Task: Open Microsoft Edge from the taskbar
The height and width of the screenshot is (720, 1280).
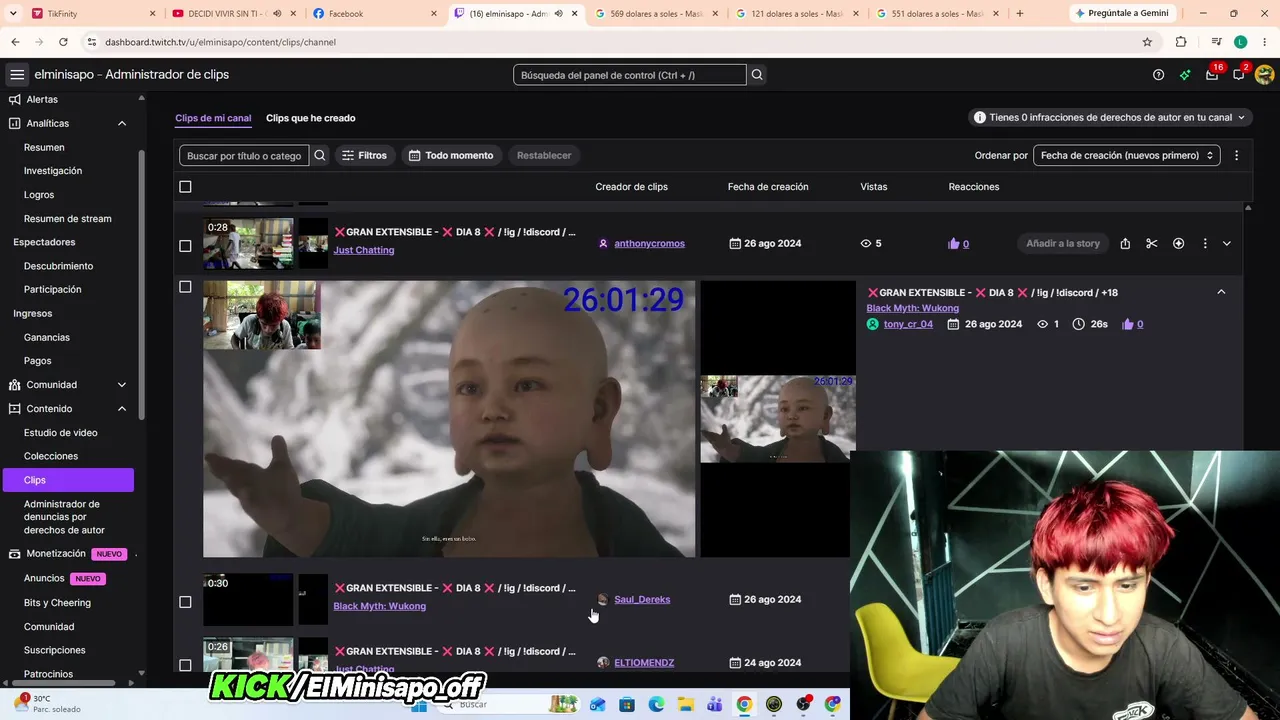Action: 656,705
